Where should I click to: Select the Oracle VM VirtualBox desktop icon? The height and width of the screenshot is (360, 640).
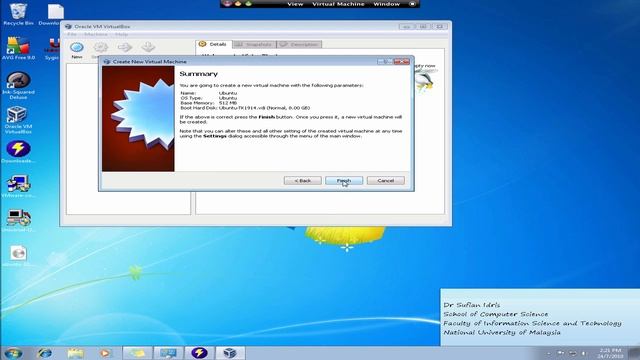[x=18, y=120]
